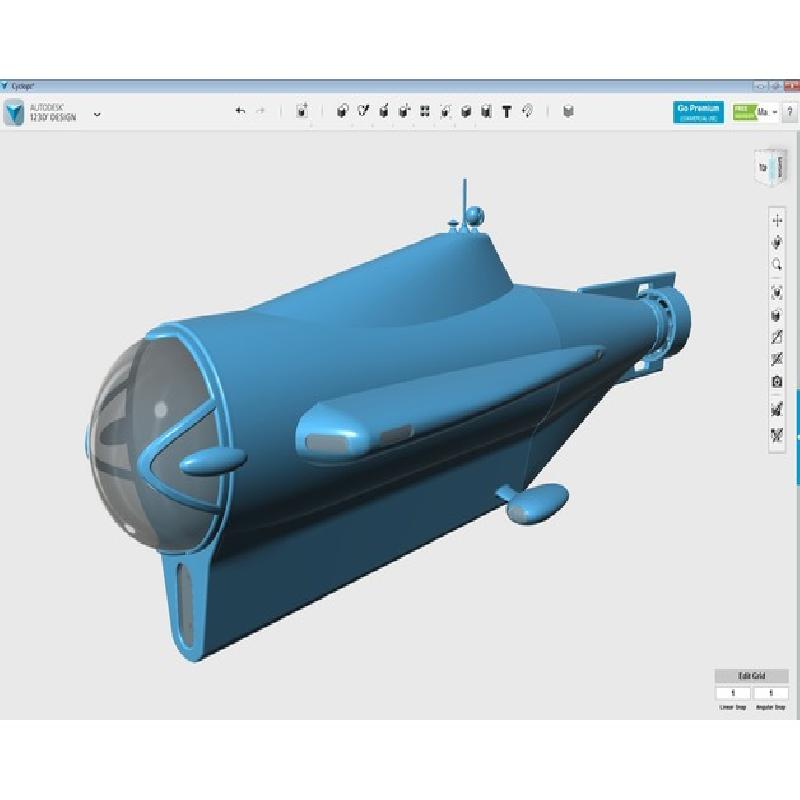Select the Pan tool in navigation bar
This screenshot has width=800, height=800.
776,220
